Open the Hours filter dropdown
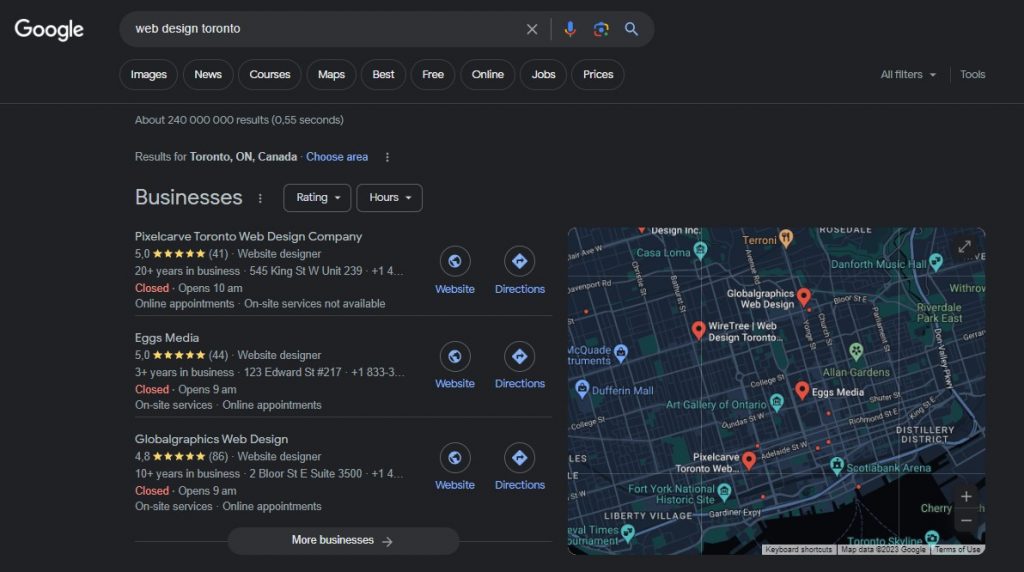This screenshot has height=572, width=1024. [389, 198]
